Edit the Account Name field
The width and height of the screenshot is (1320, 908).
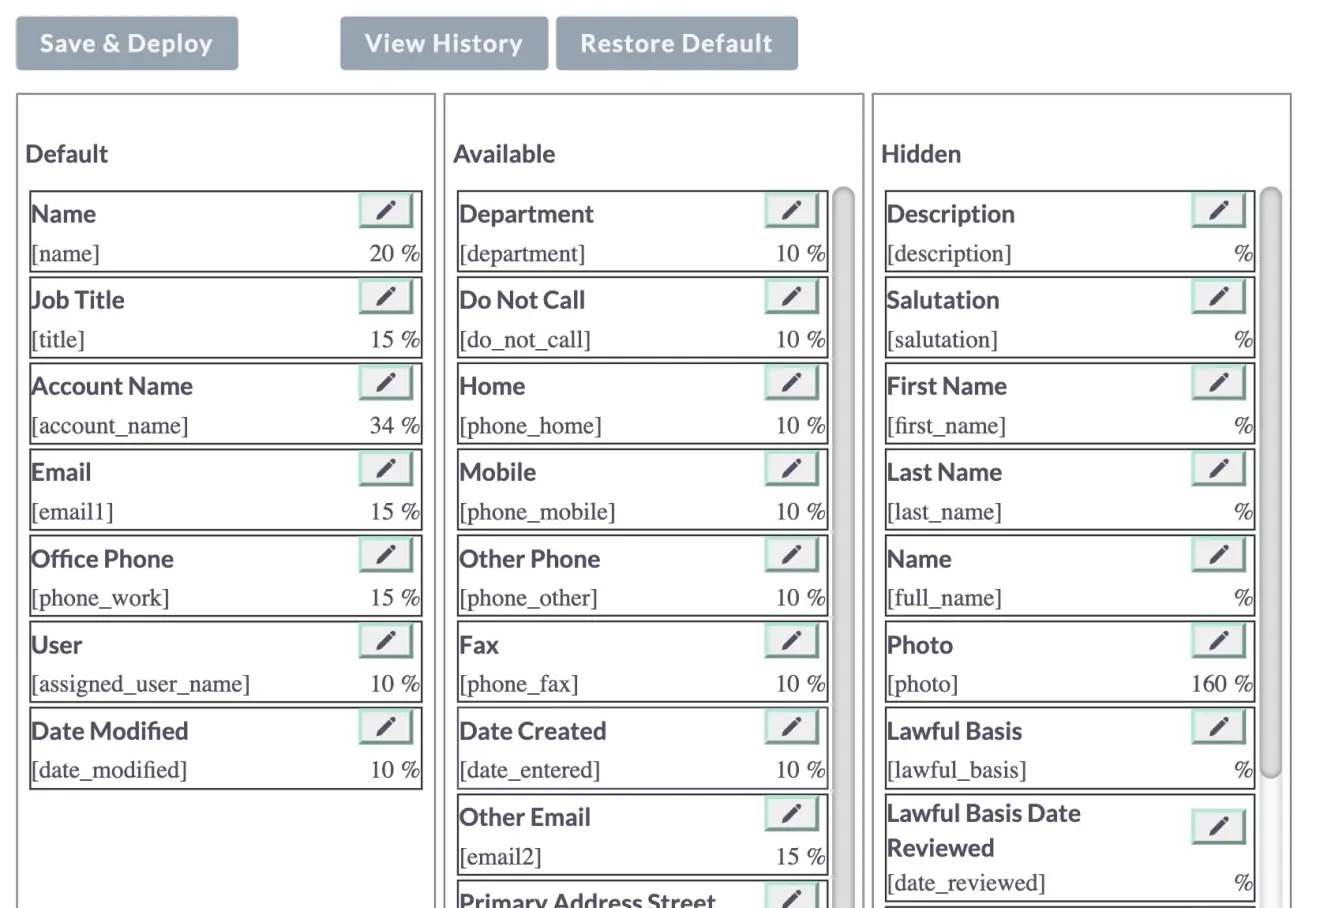(385, 382)
